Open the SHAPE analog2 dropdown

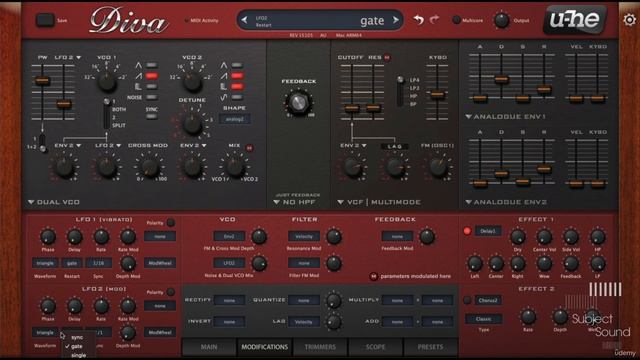pyautogui.click(x=235, y=119)
